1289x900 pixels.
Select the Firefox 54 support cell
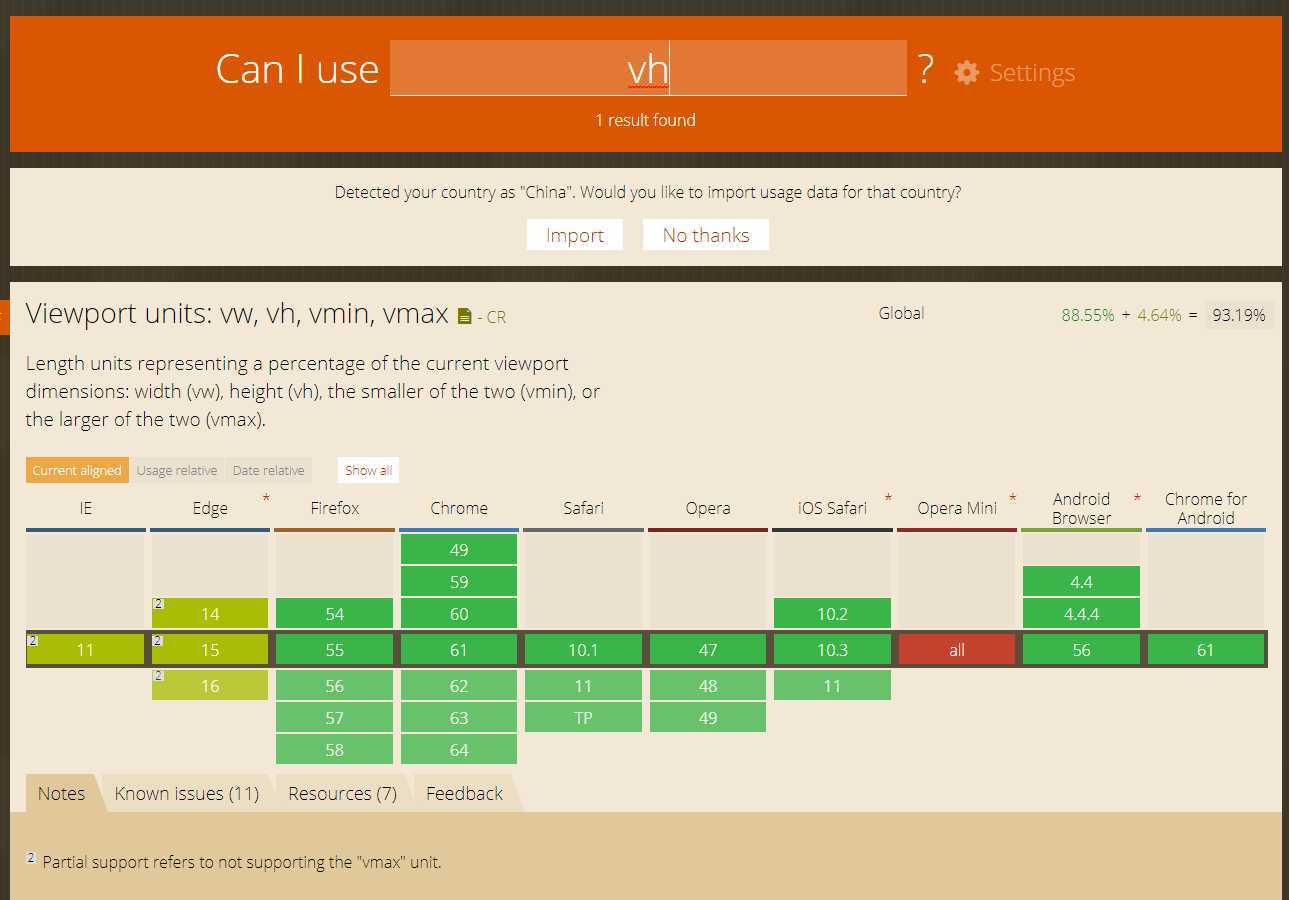pos(335,614)
